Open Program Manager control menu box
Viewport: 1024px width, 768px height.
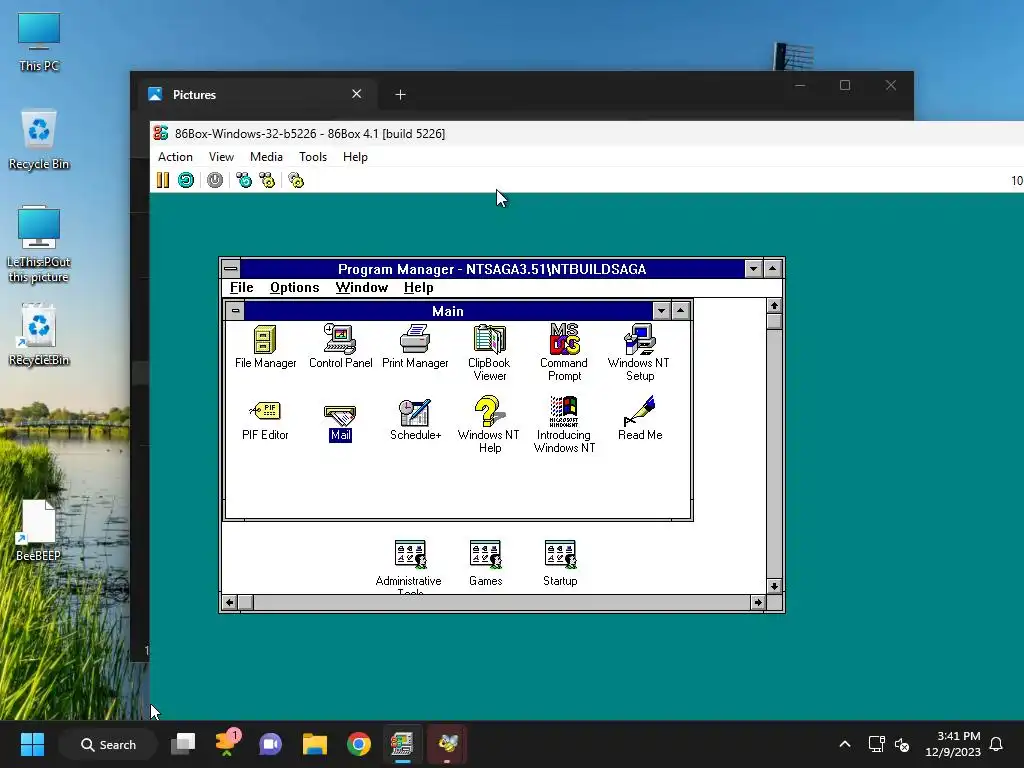point(231,268)
